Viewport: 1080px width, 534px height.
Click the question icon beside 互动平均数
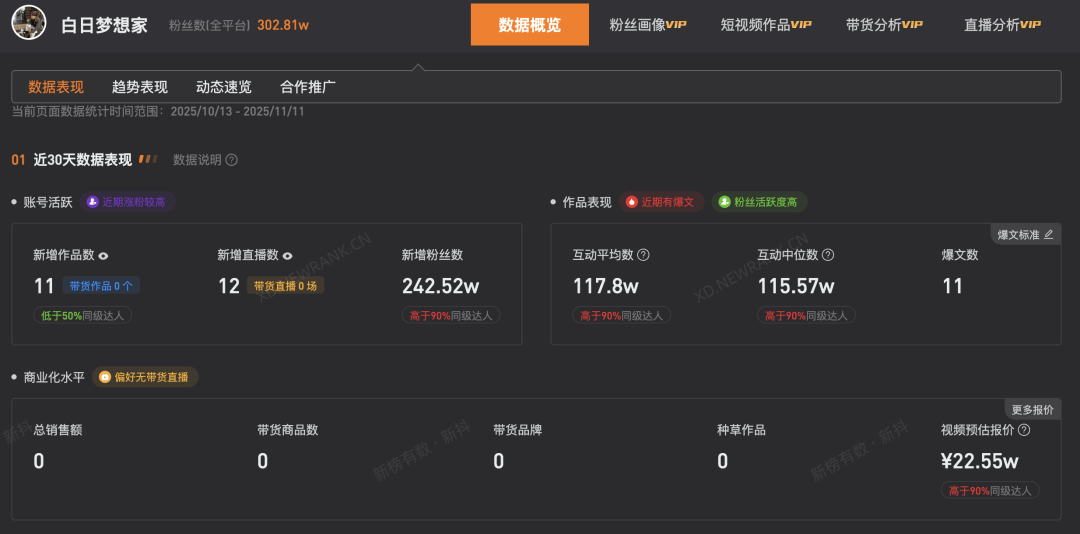point(643,255)
